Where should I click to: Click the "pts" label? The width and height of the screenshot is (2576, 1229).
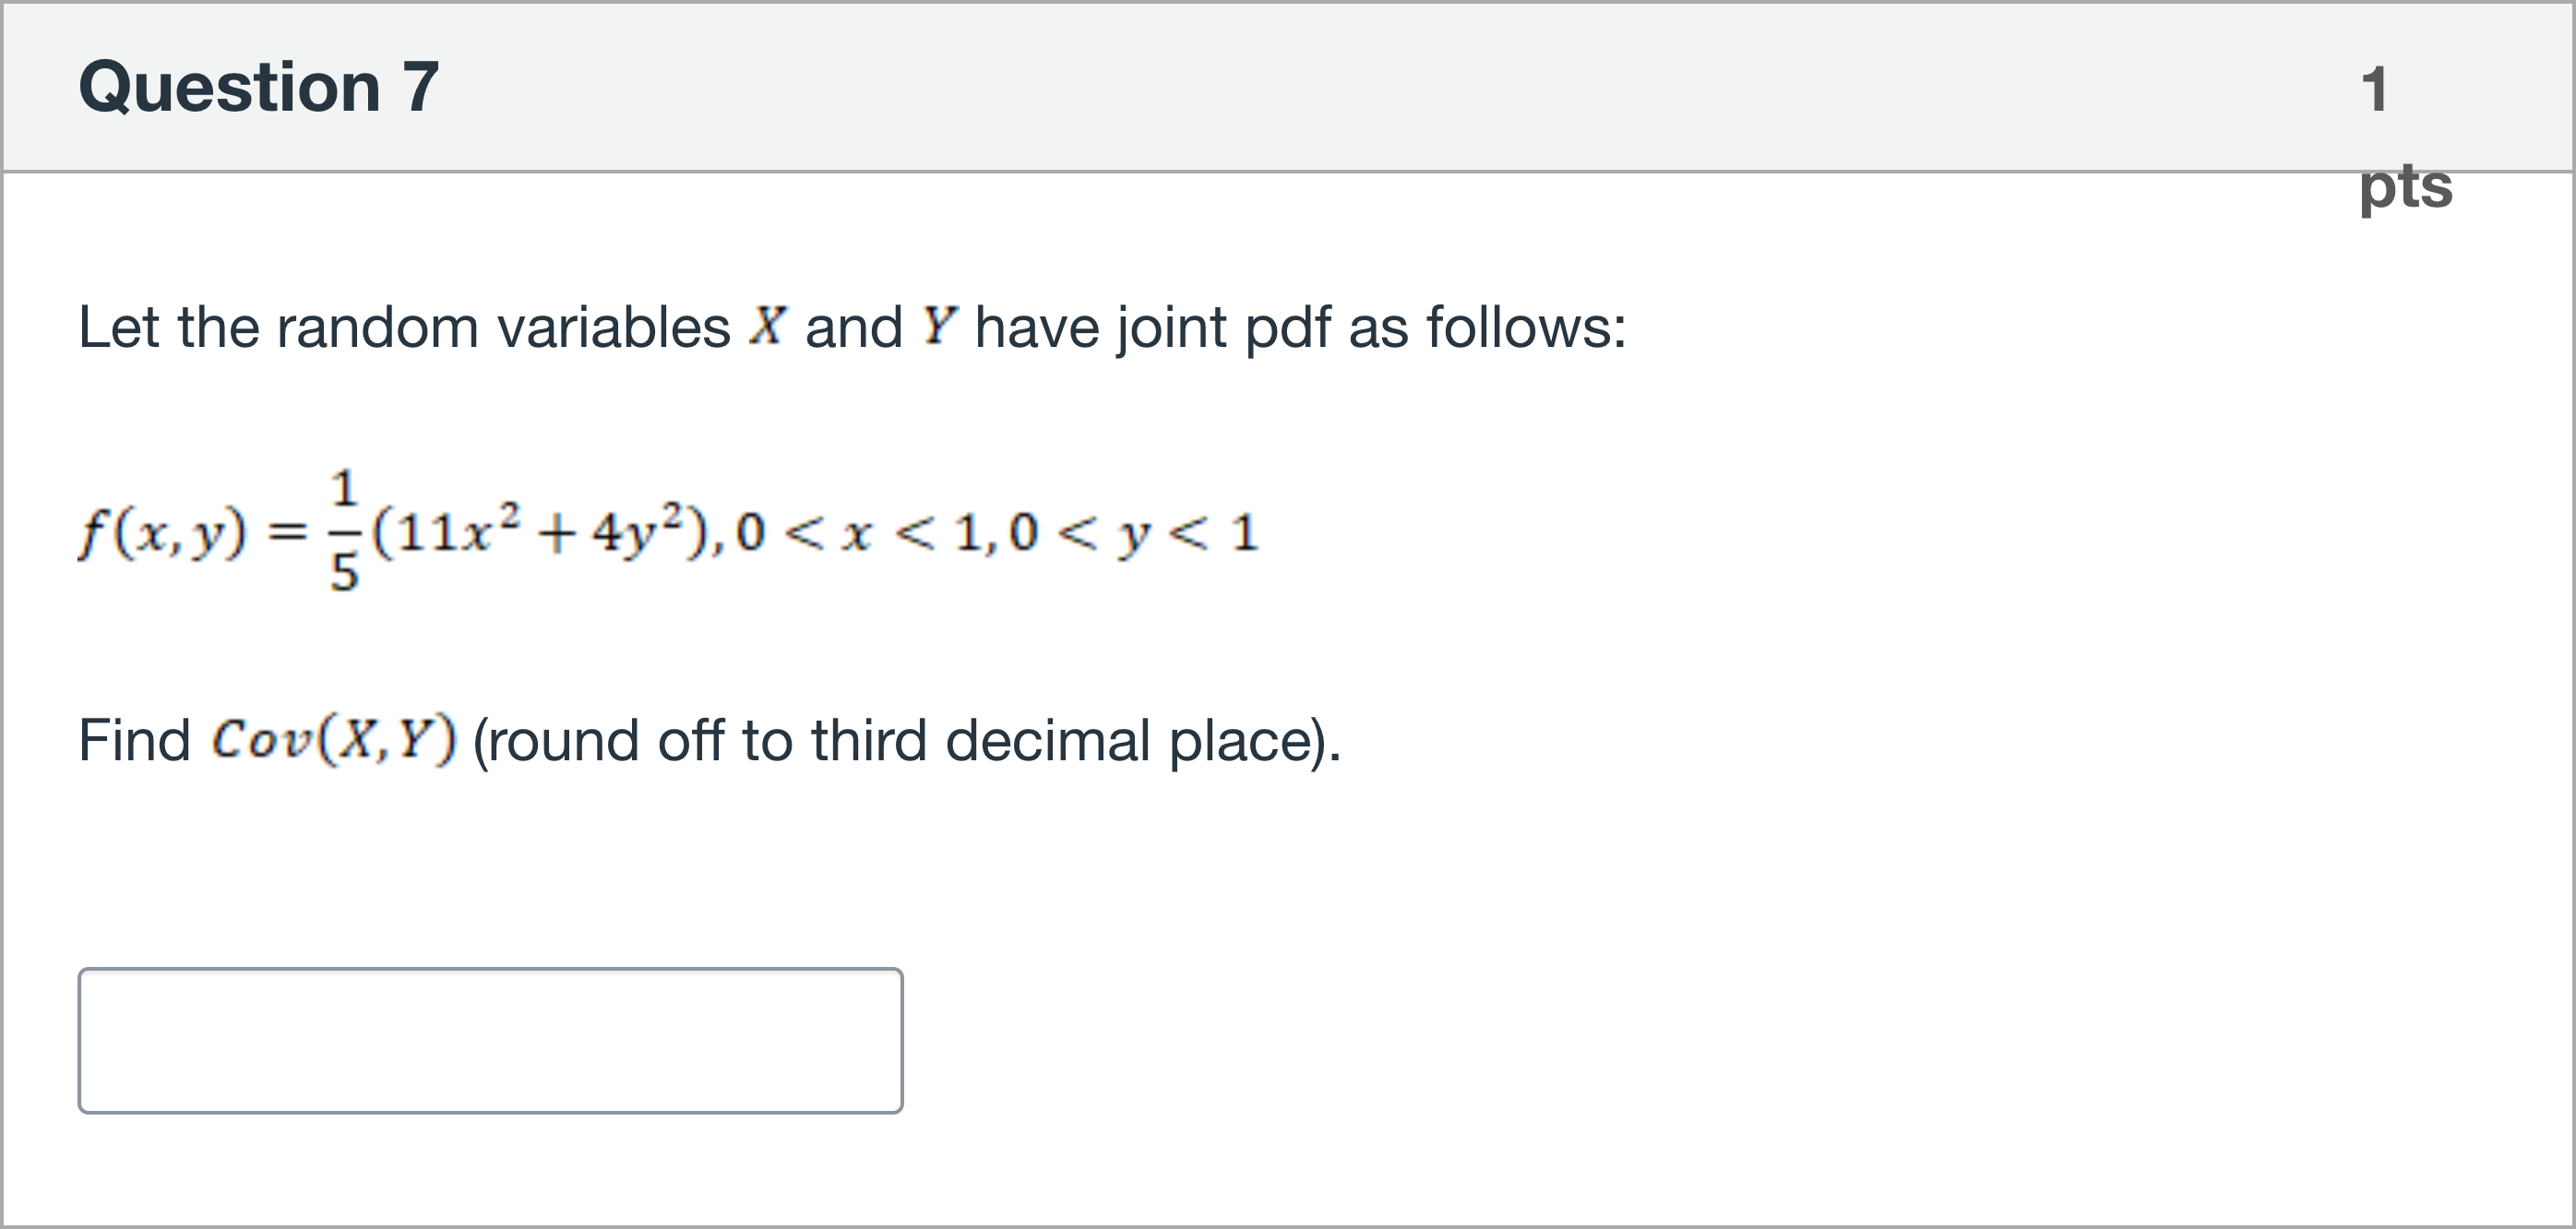[x=2405, y=186]
